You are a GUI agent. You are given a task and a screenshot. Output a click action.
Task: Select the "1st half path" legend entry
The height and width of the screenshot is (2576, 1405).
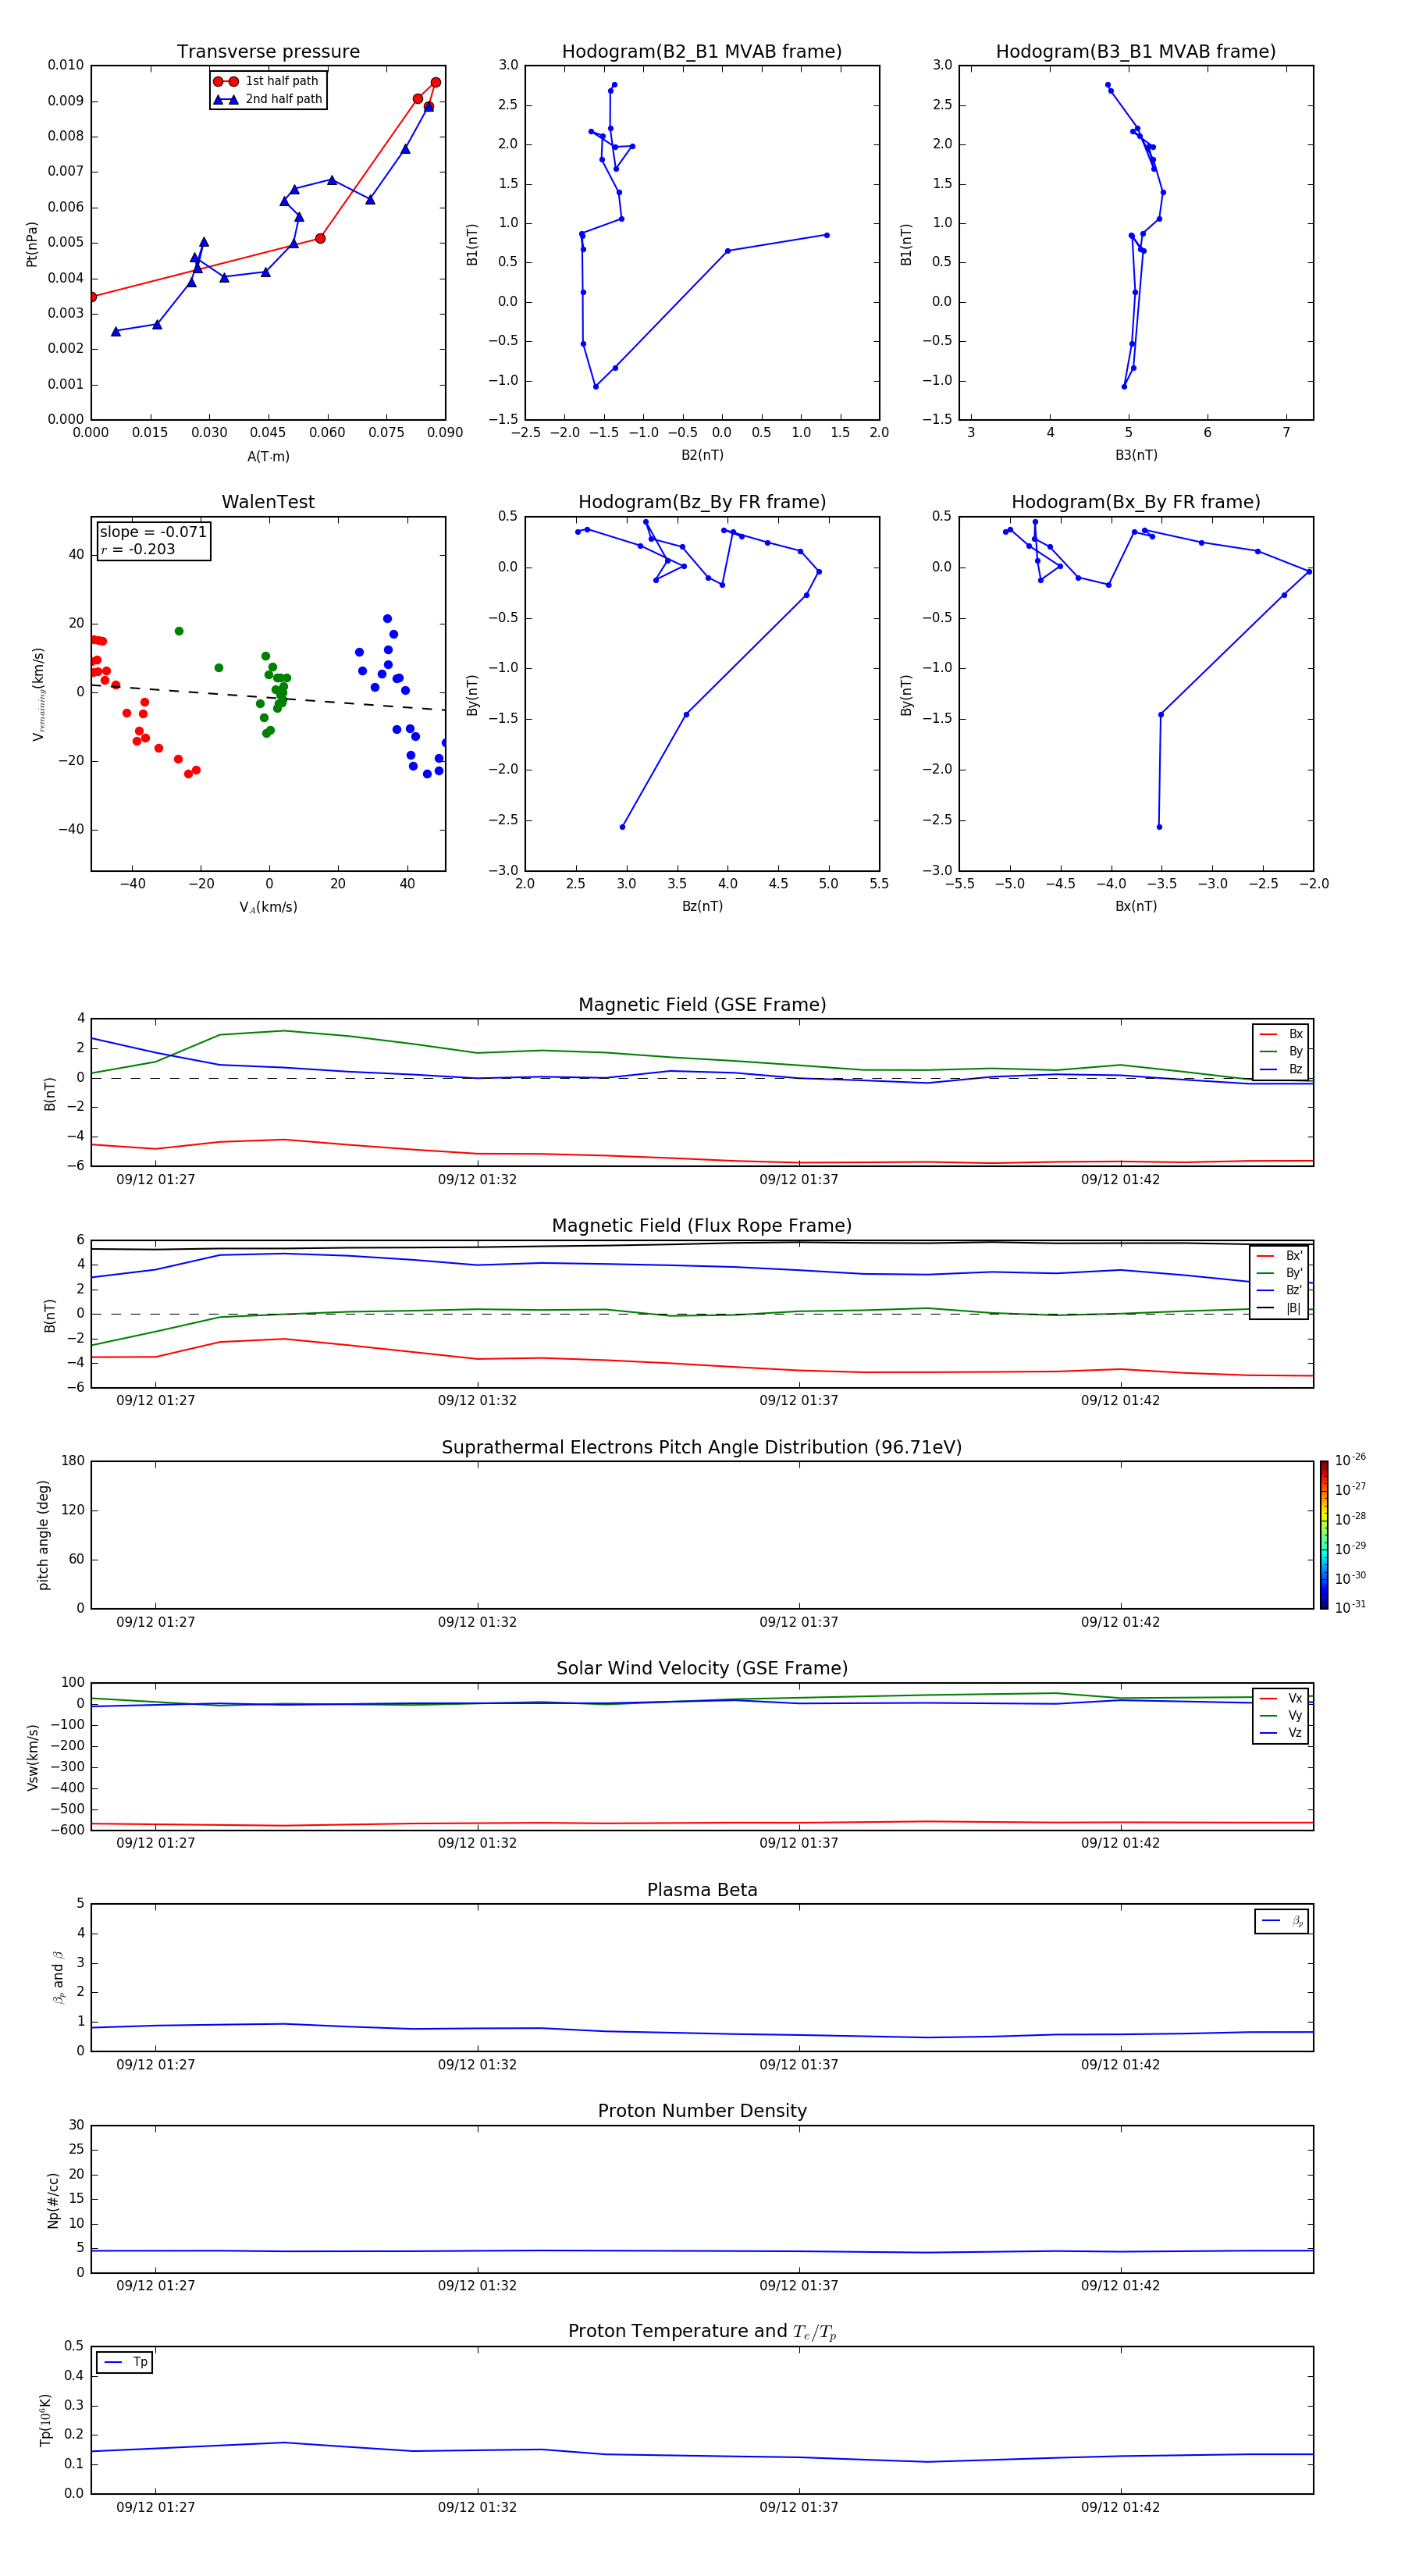(266, 81)
